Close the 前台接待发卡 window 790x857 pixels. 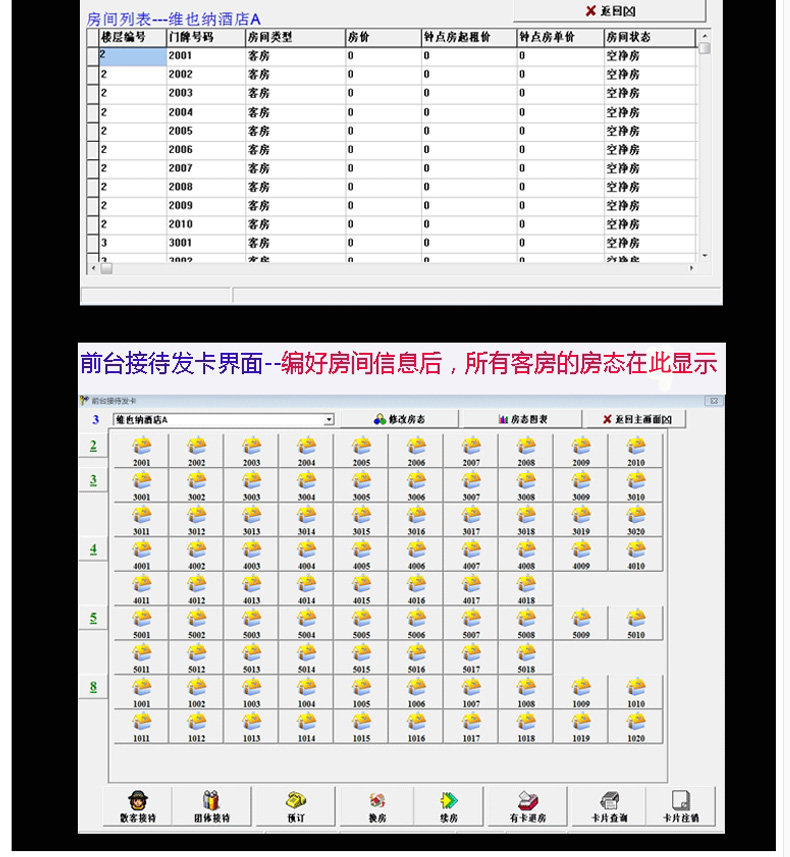tap(713, 401)
